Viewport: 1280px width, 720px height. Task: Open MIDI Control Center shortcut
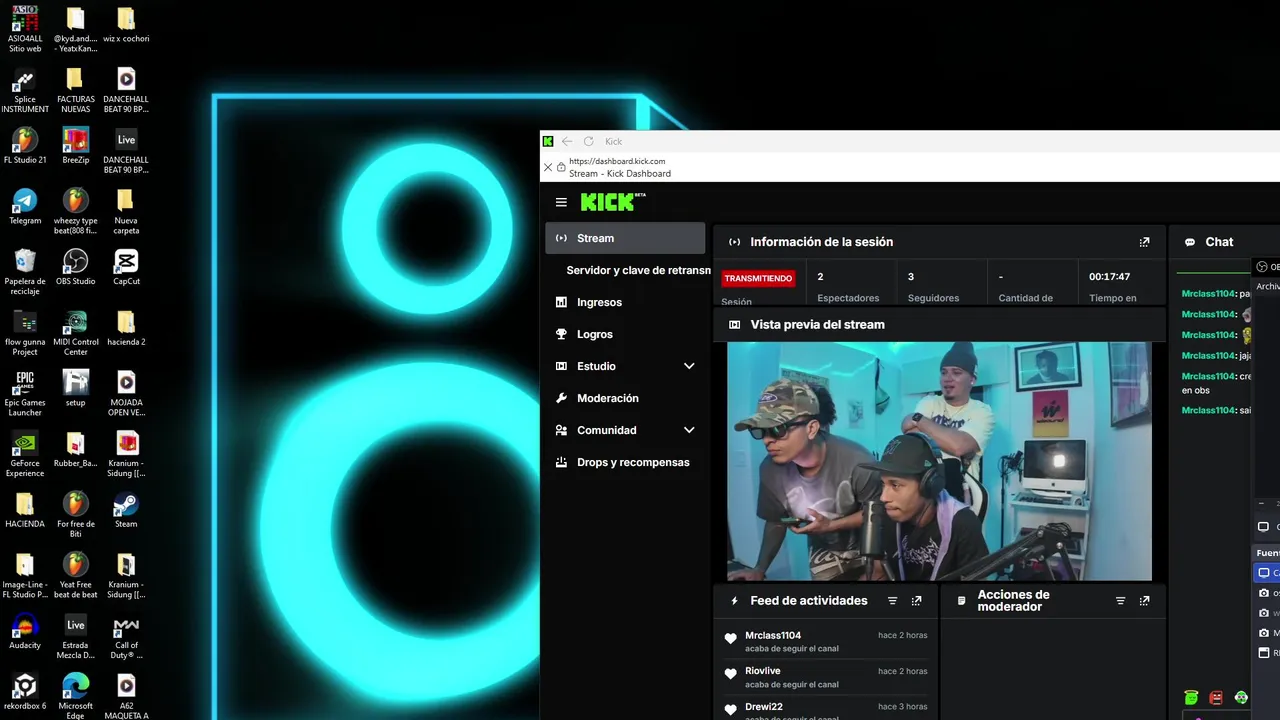pos(75,333)
